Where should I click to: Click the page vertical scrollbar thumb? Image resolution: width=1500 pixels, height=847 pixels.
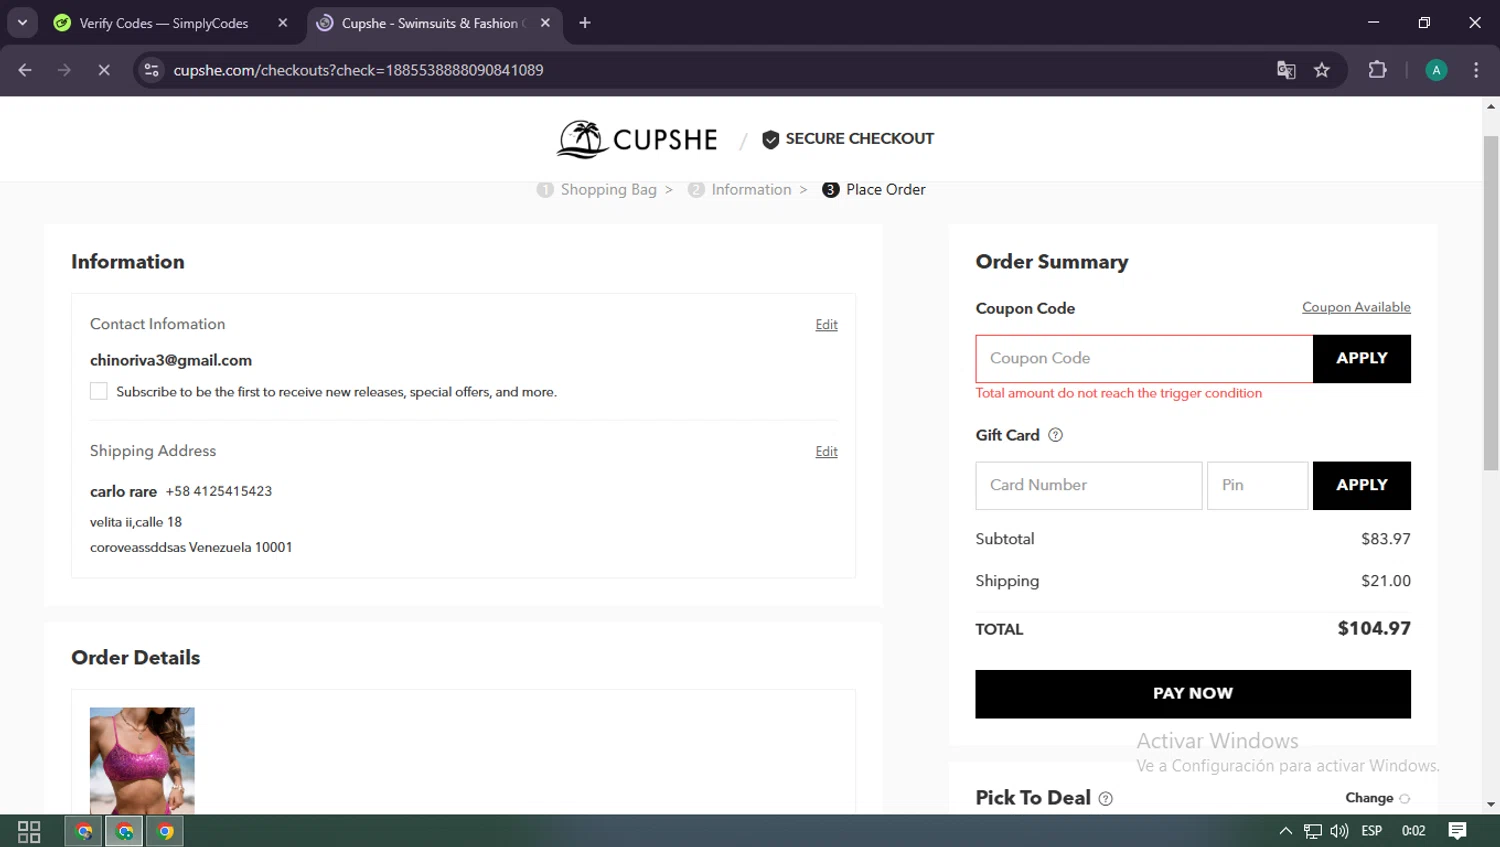click(1491, 303)
